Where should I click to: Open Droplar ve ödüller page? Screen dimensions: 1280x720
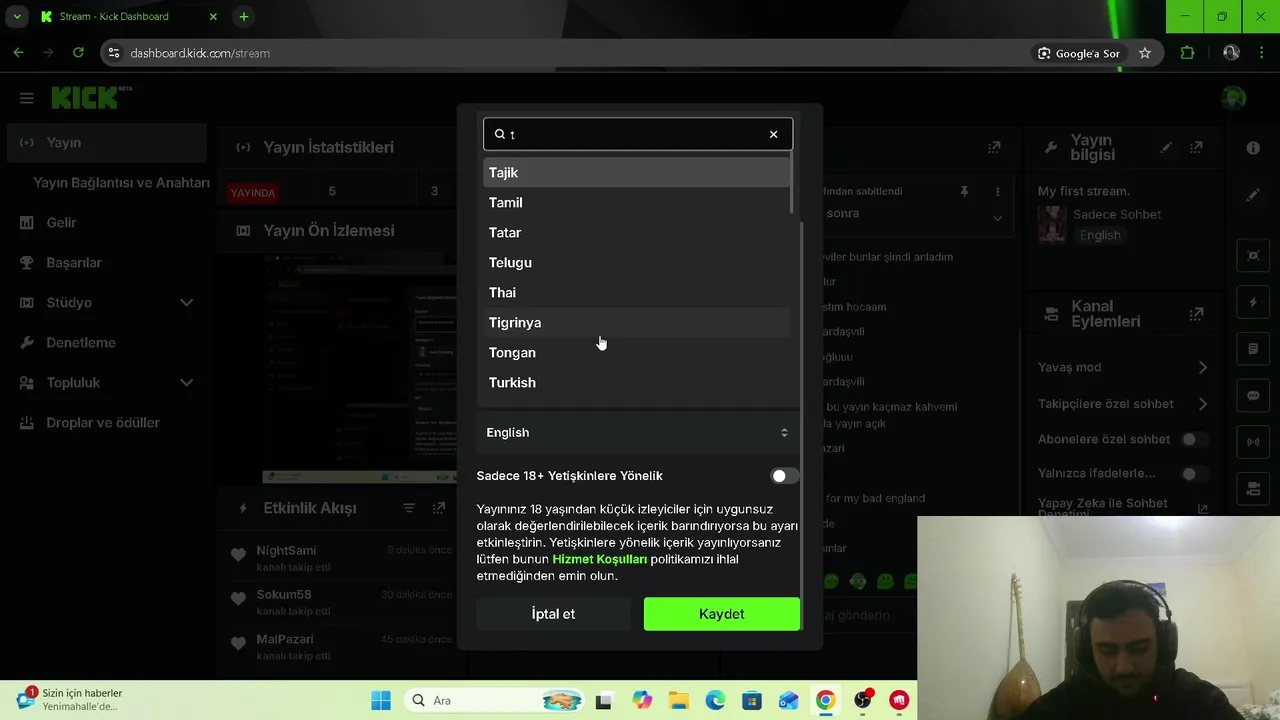pyautogui.click(x=106, y=423)
